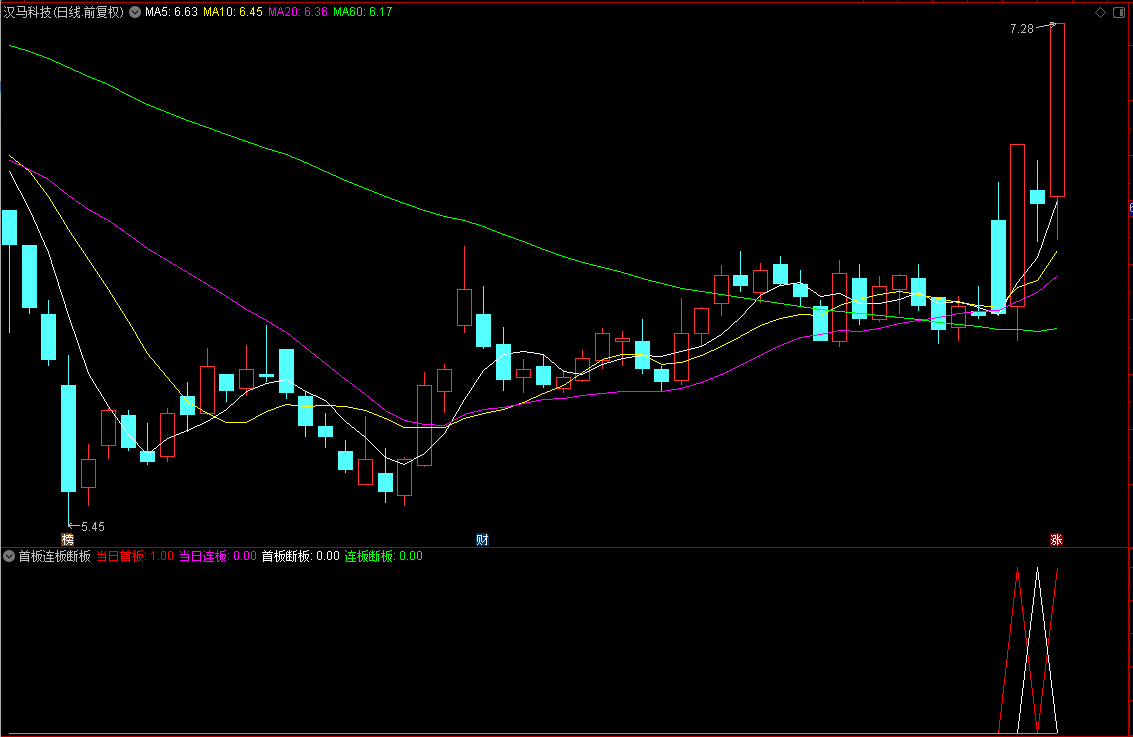Screen dimensions: 1133x737
Task: Open the dropdown next to 汉马科技 title
Action: click(x=135, y=12)
